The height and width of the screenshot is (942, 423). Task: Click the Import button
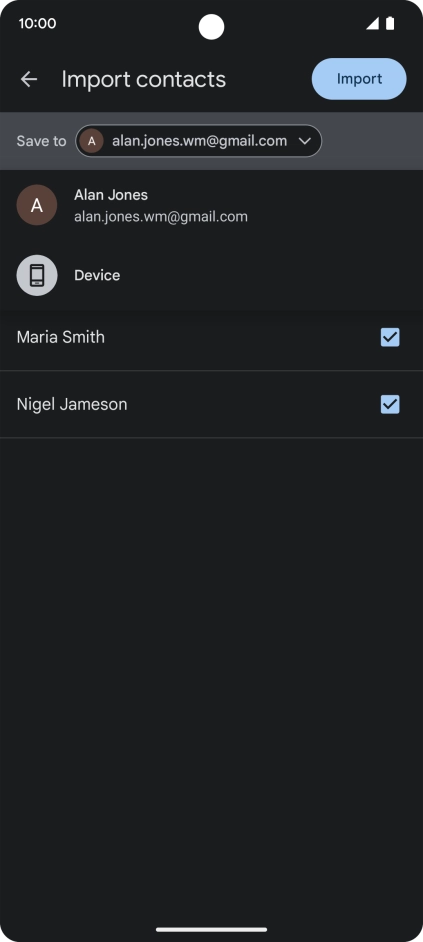pos(359,79)
